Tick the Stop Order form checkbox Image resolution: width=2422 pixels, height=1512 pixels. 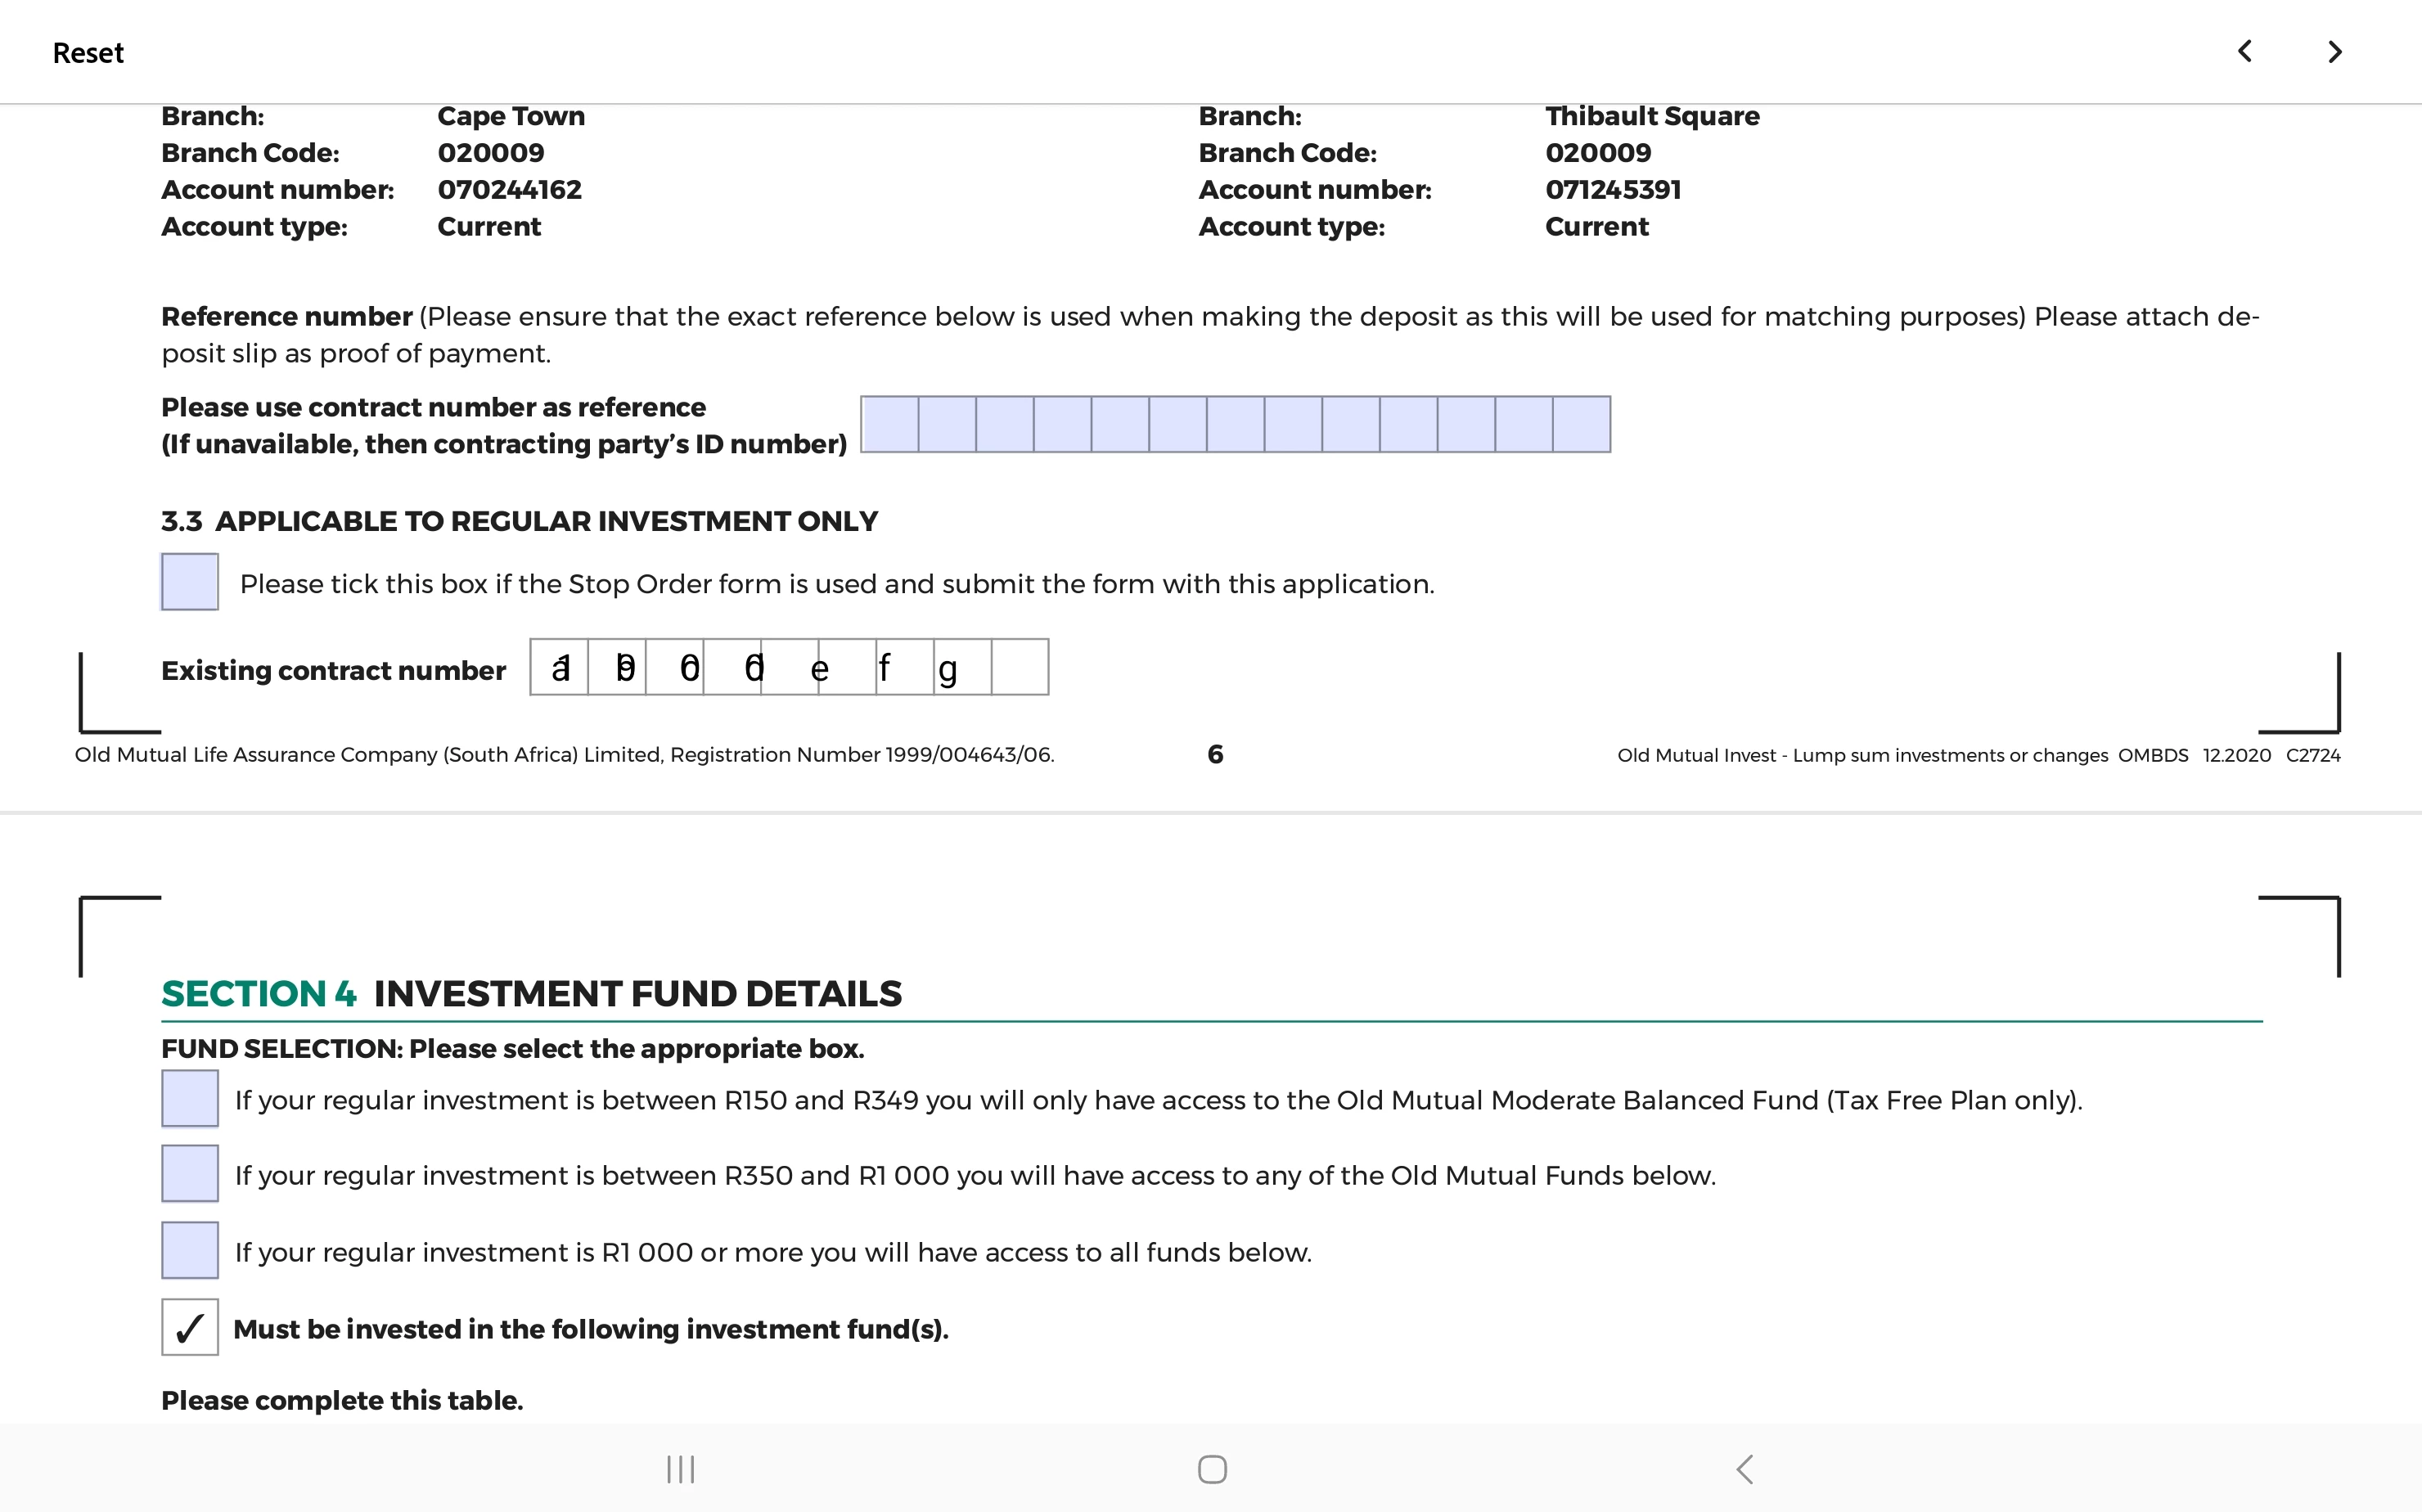point(190,582)
